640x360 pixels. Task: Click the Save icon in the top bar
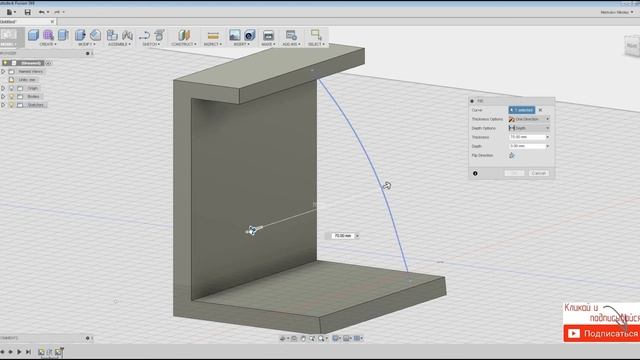pos(27,12)
